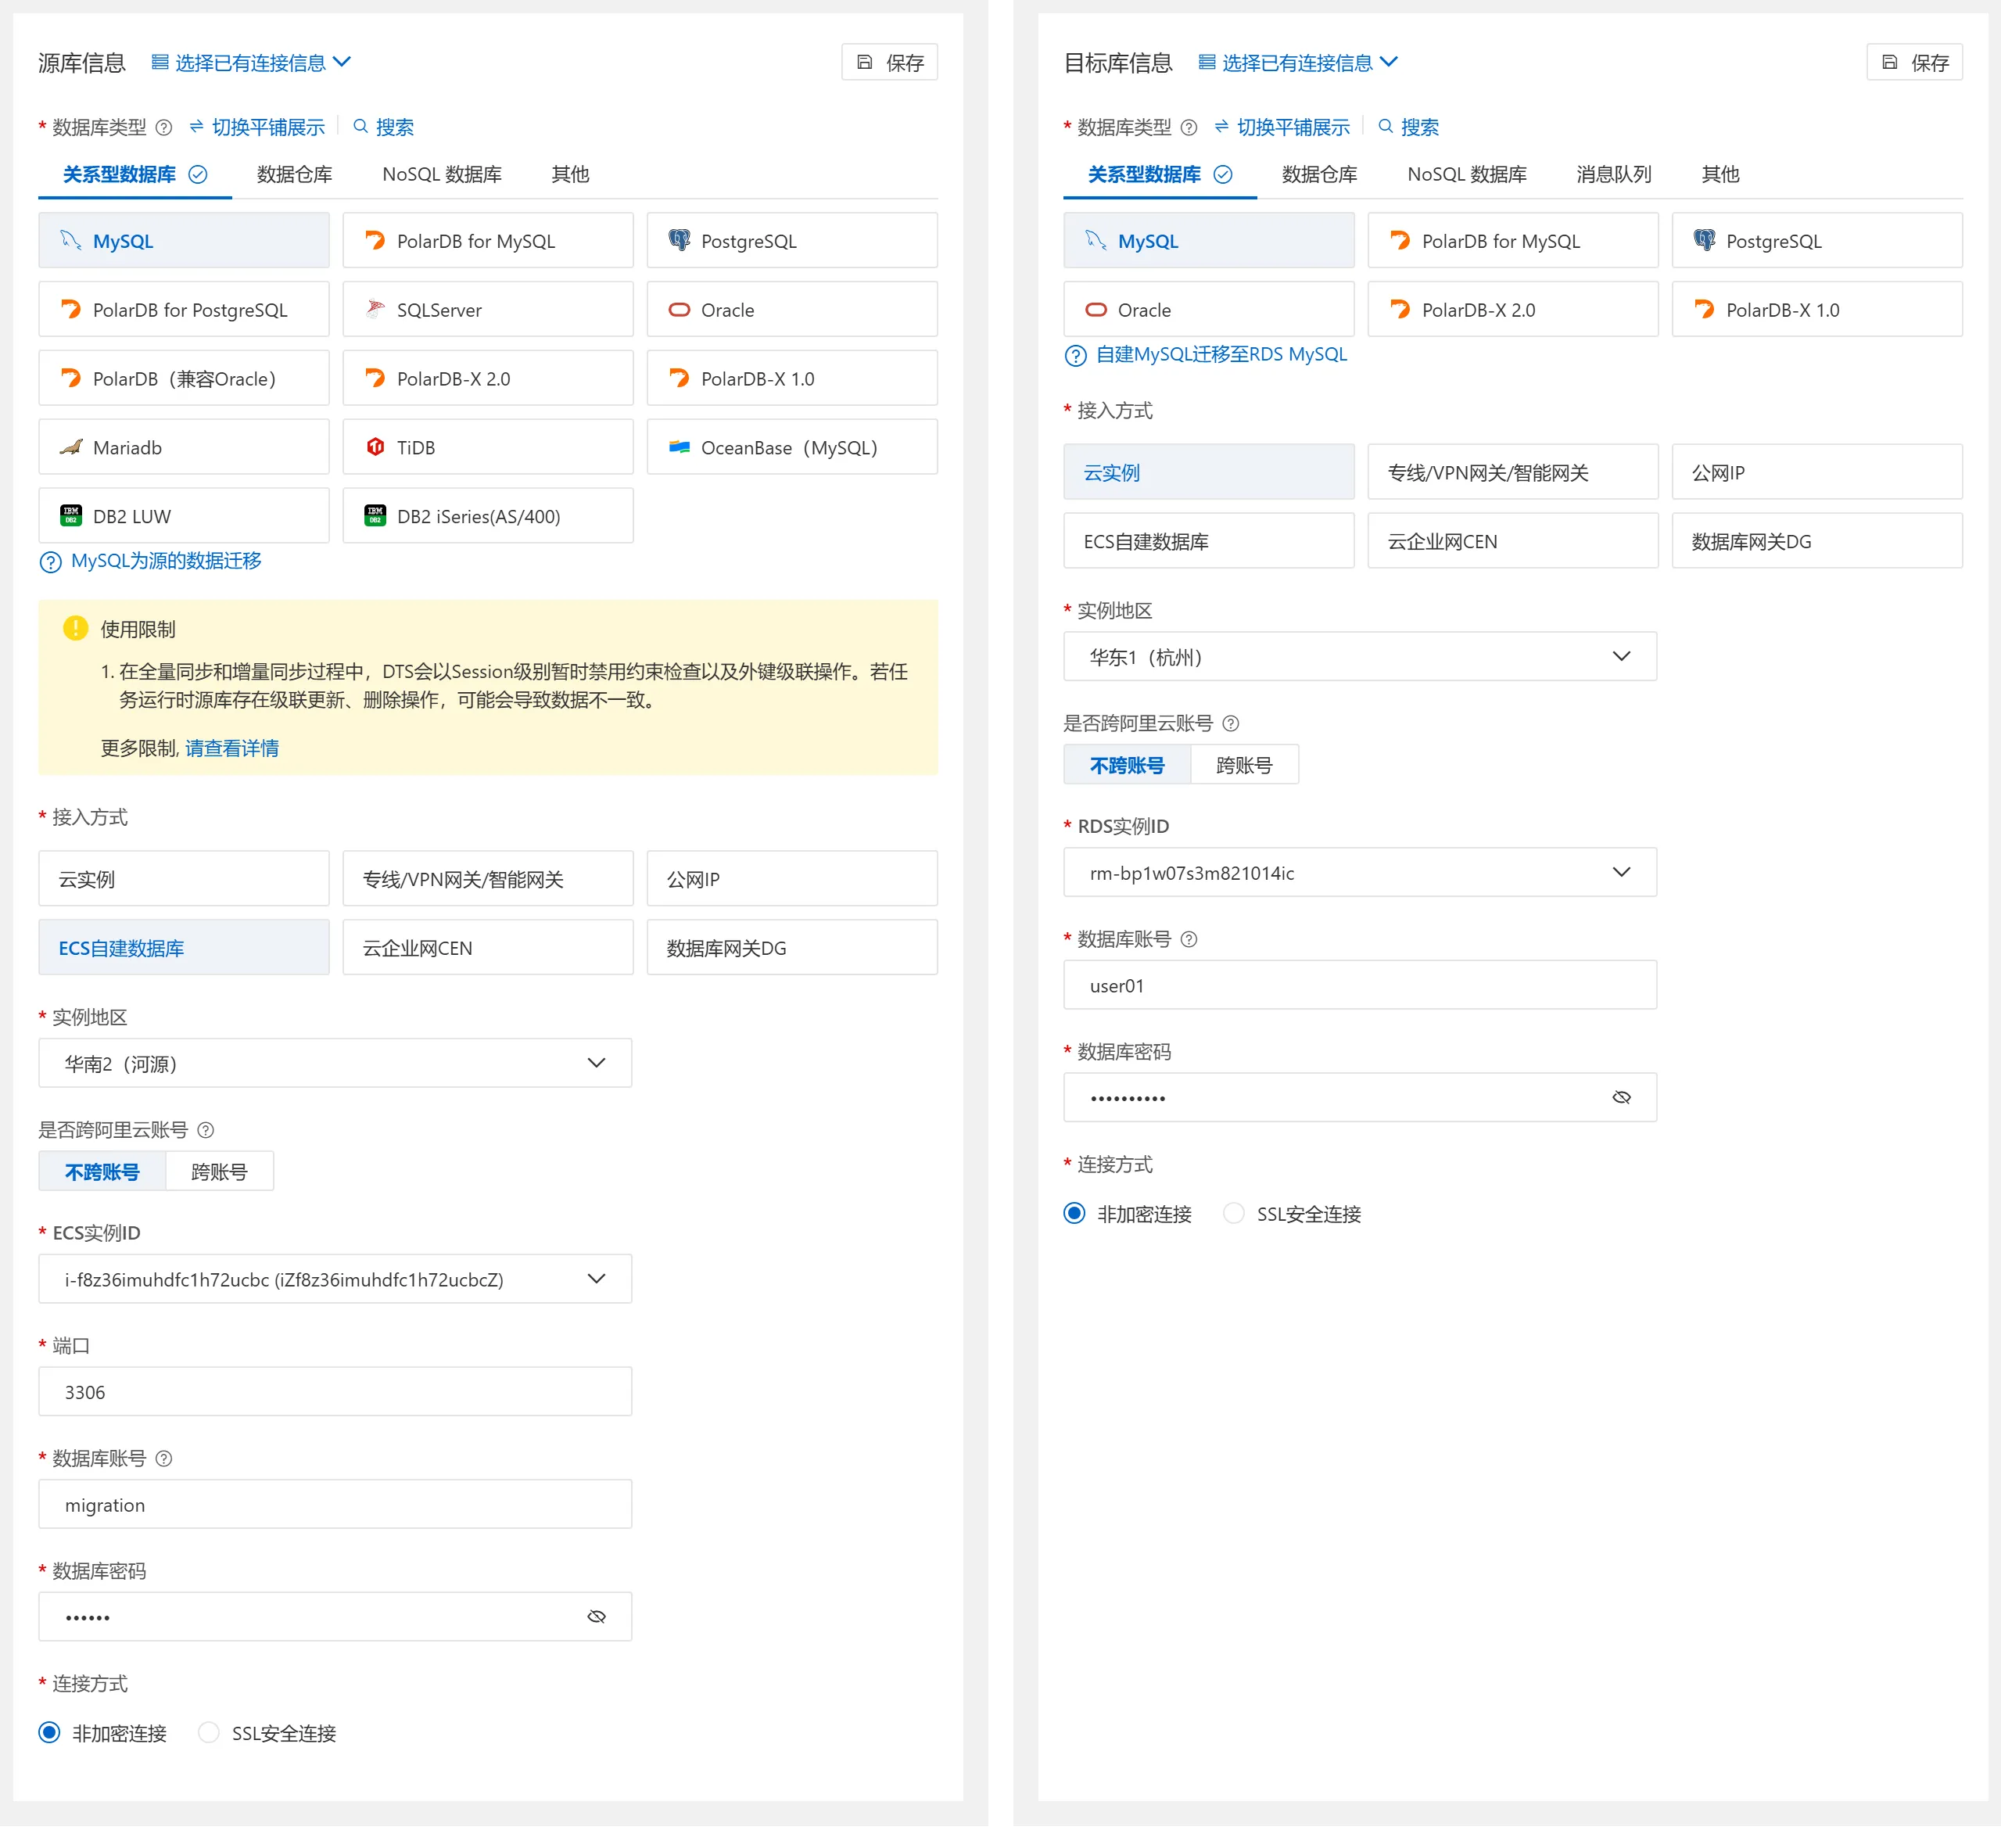
Task: Switch to target 消息队列 tab
Action: tap(1613, 174)
